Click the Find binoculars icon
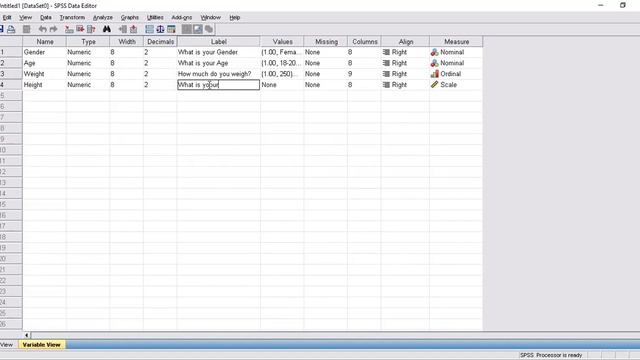This screenshot has width=640, height=360. [107, 29]
